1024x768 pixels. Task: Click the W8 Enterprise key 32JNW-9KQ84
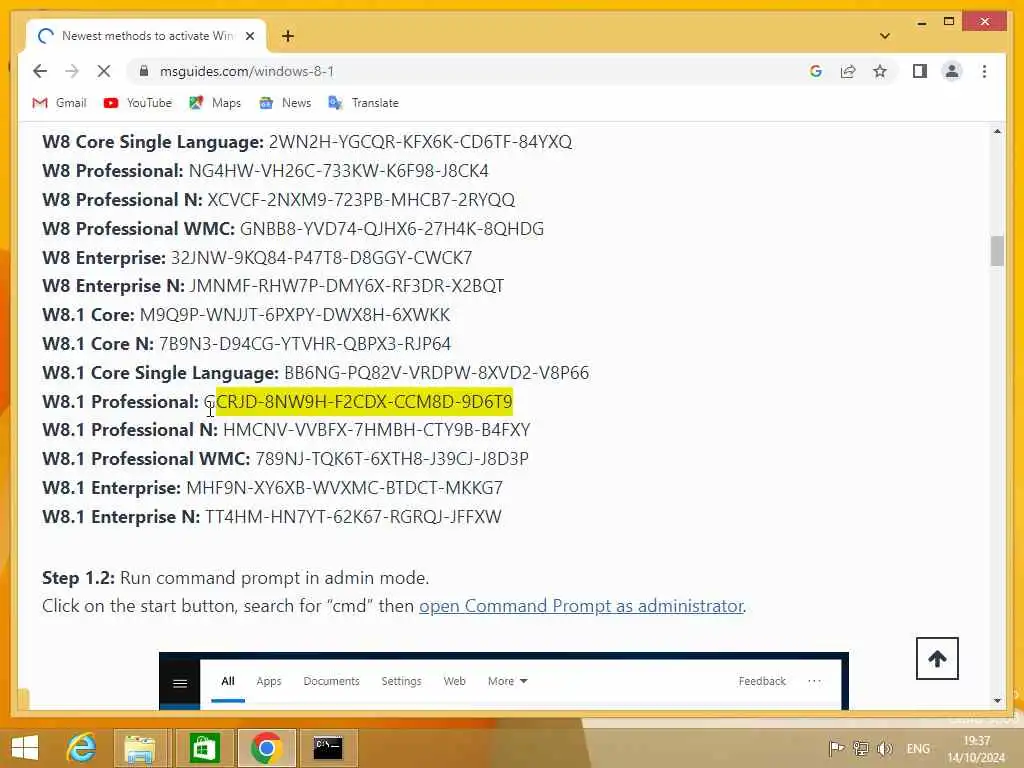tap(321, 257)
